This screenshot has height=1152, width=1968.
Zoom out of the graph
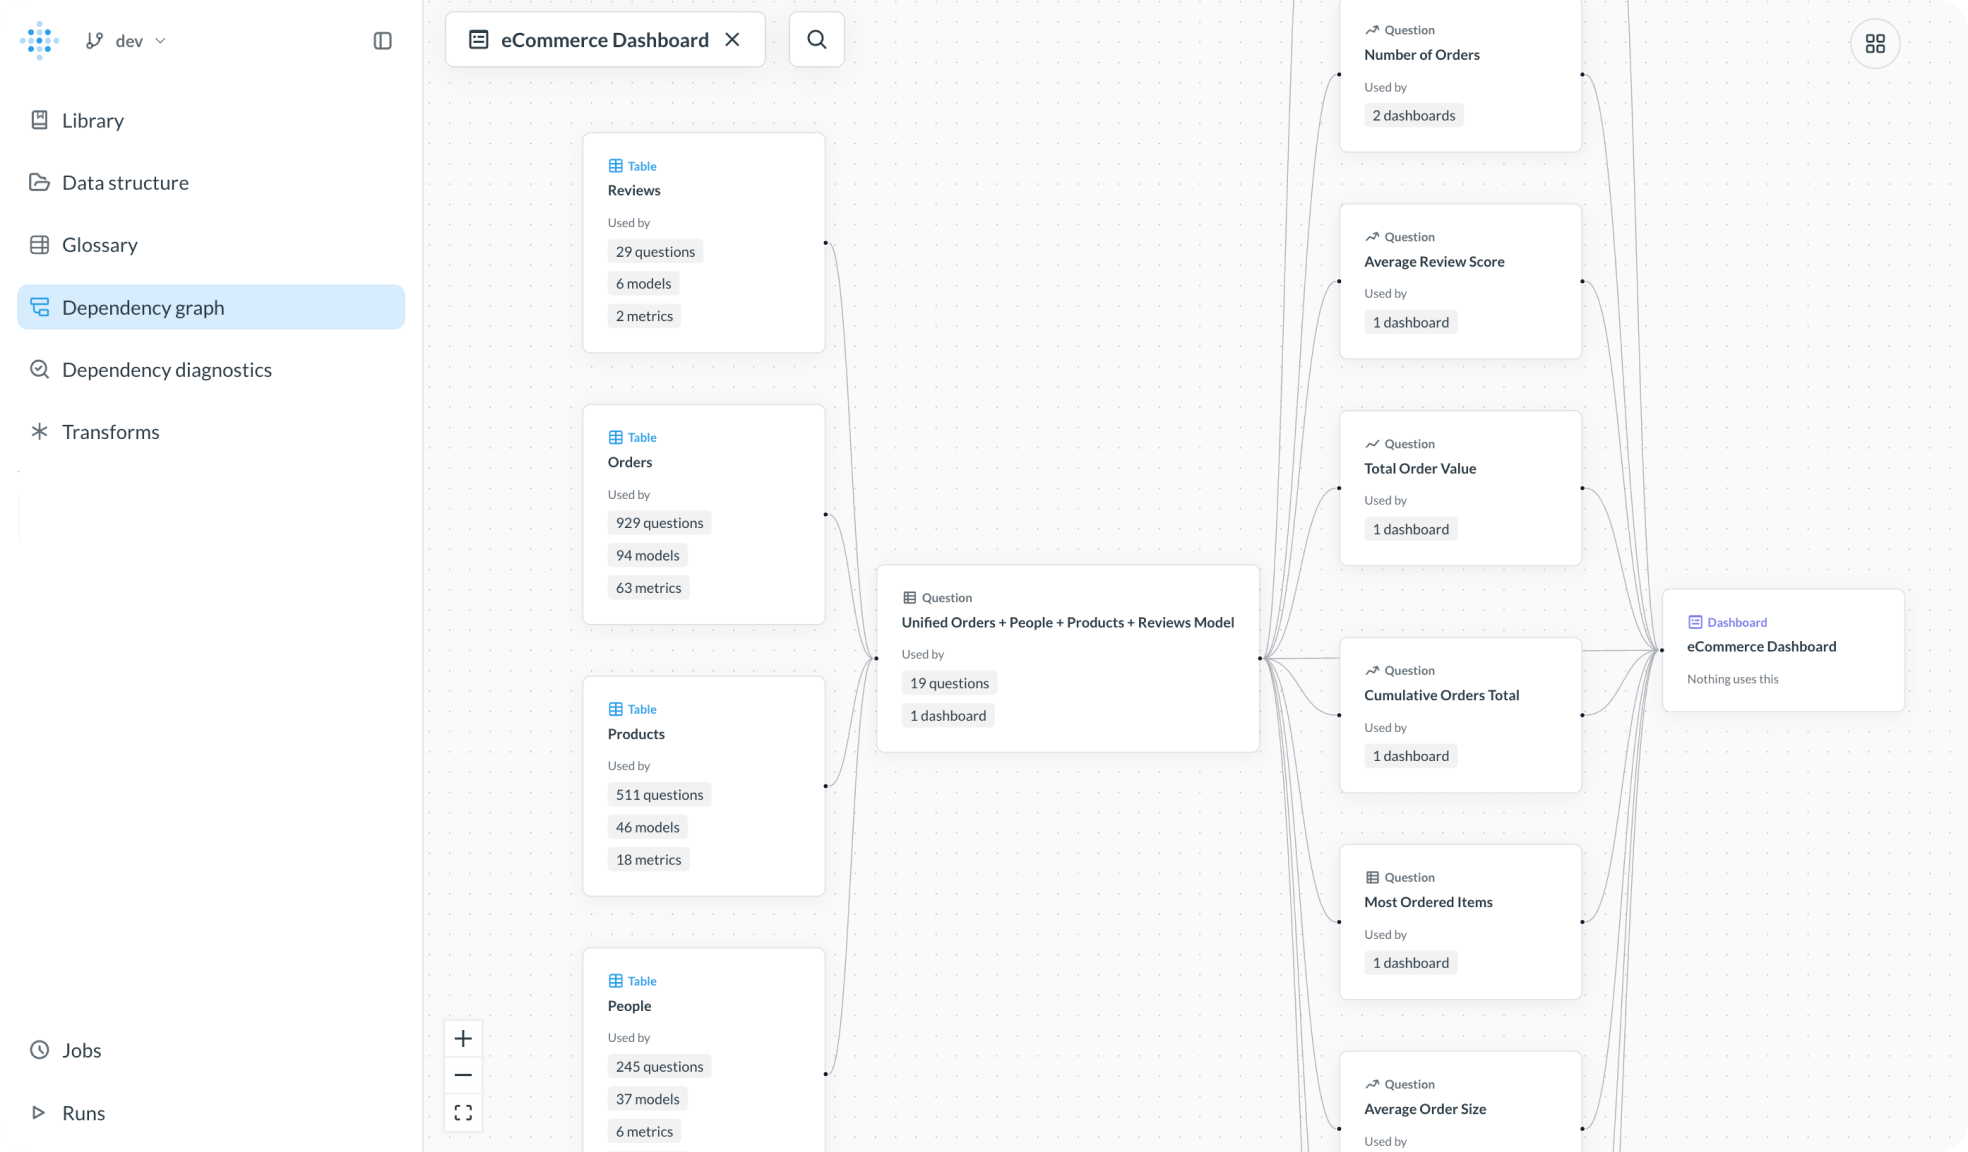coord(463,1074)
